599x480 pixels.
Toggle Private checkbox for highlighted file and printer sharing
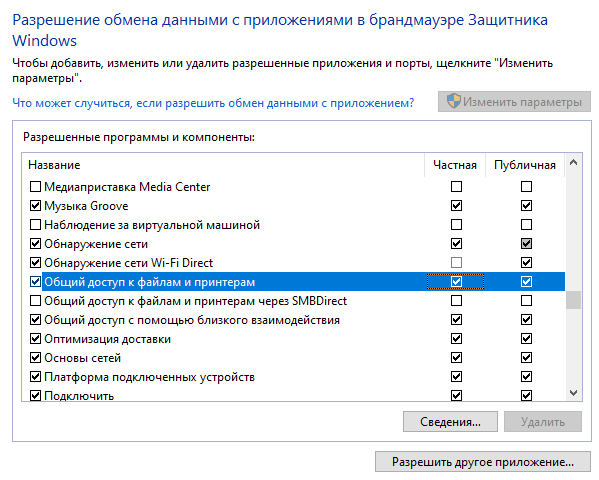(x=456, y=282)
